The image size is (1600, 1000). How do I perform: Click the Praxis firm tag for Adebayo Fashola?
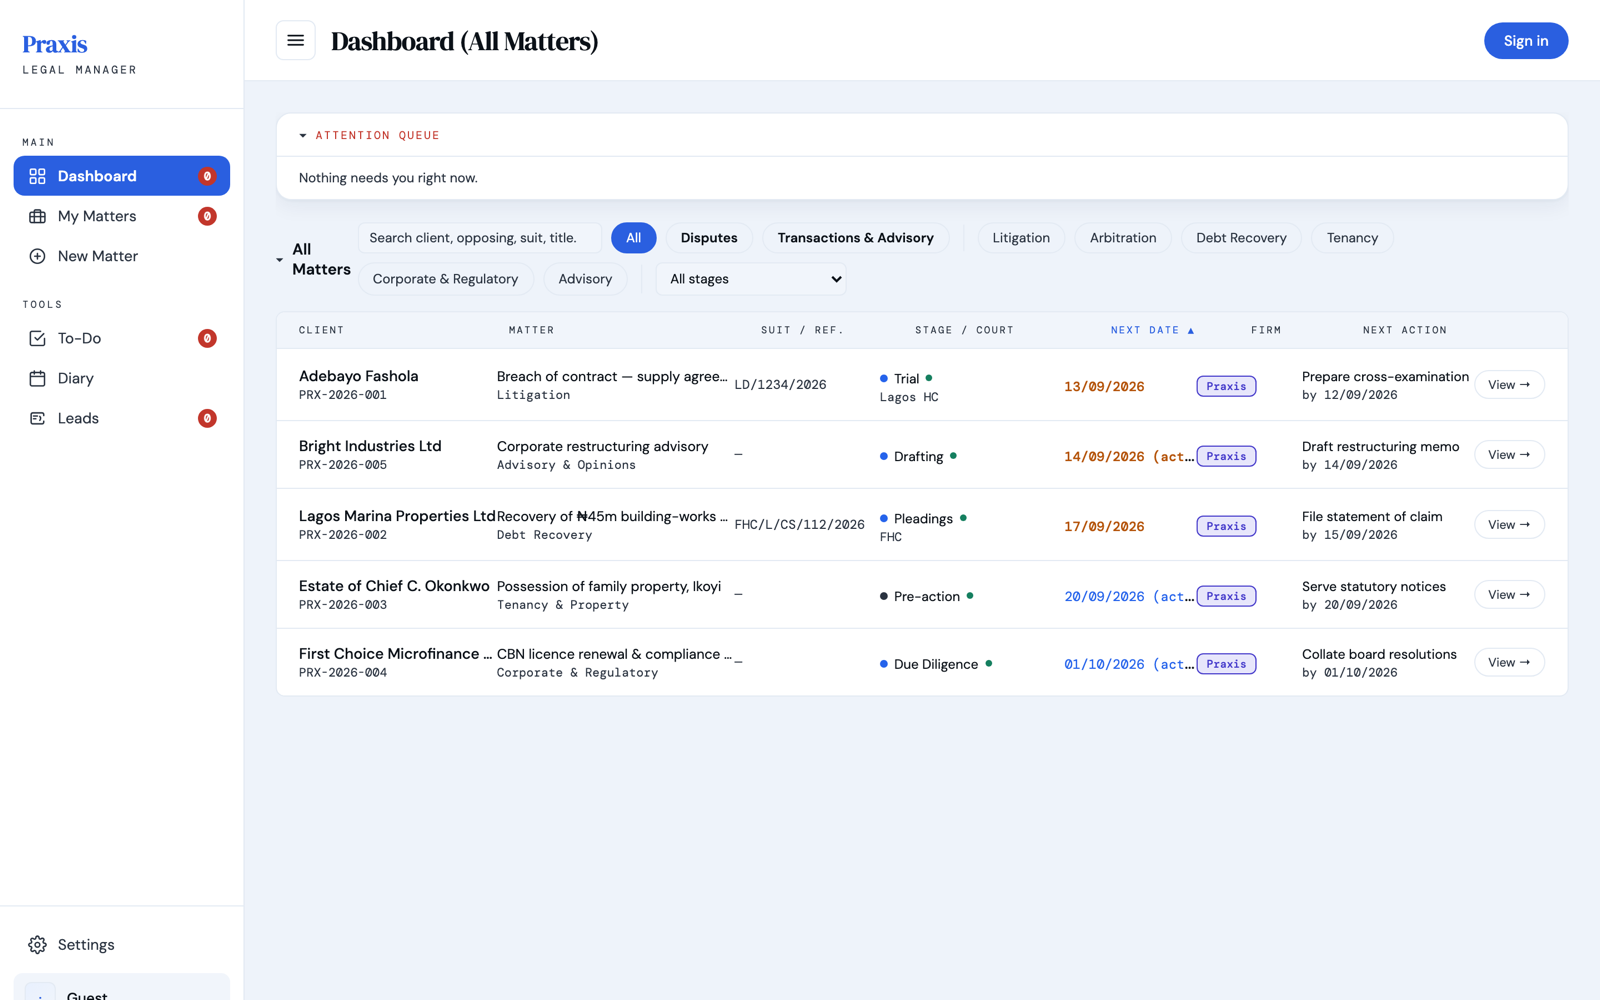pyautogui.click(x=1226, y=386)
